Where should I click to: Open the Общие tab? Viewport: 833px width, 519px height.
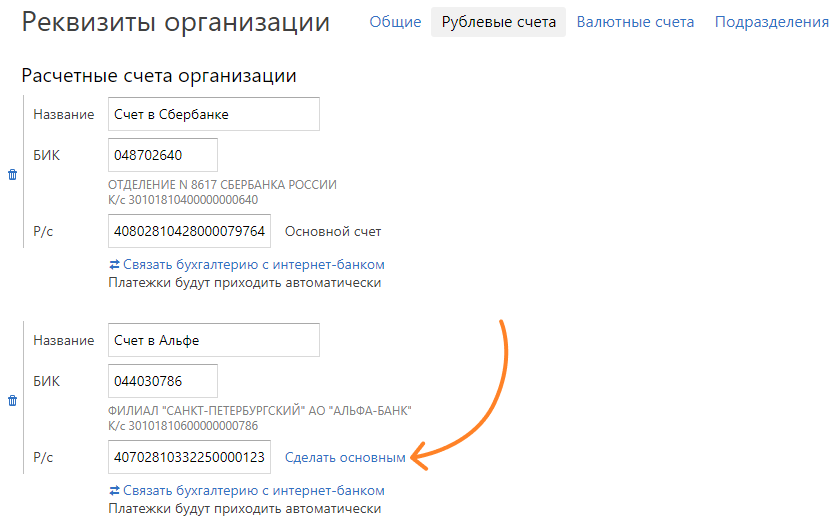(395, 22)
